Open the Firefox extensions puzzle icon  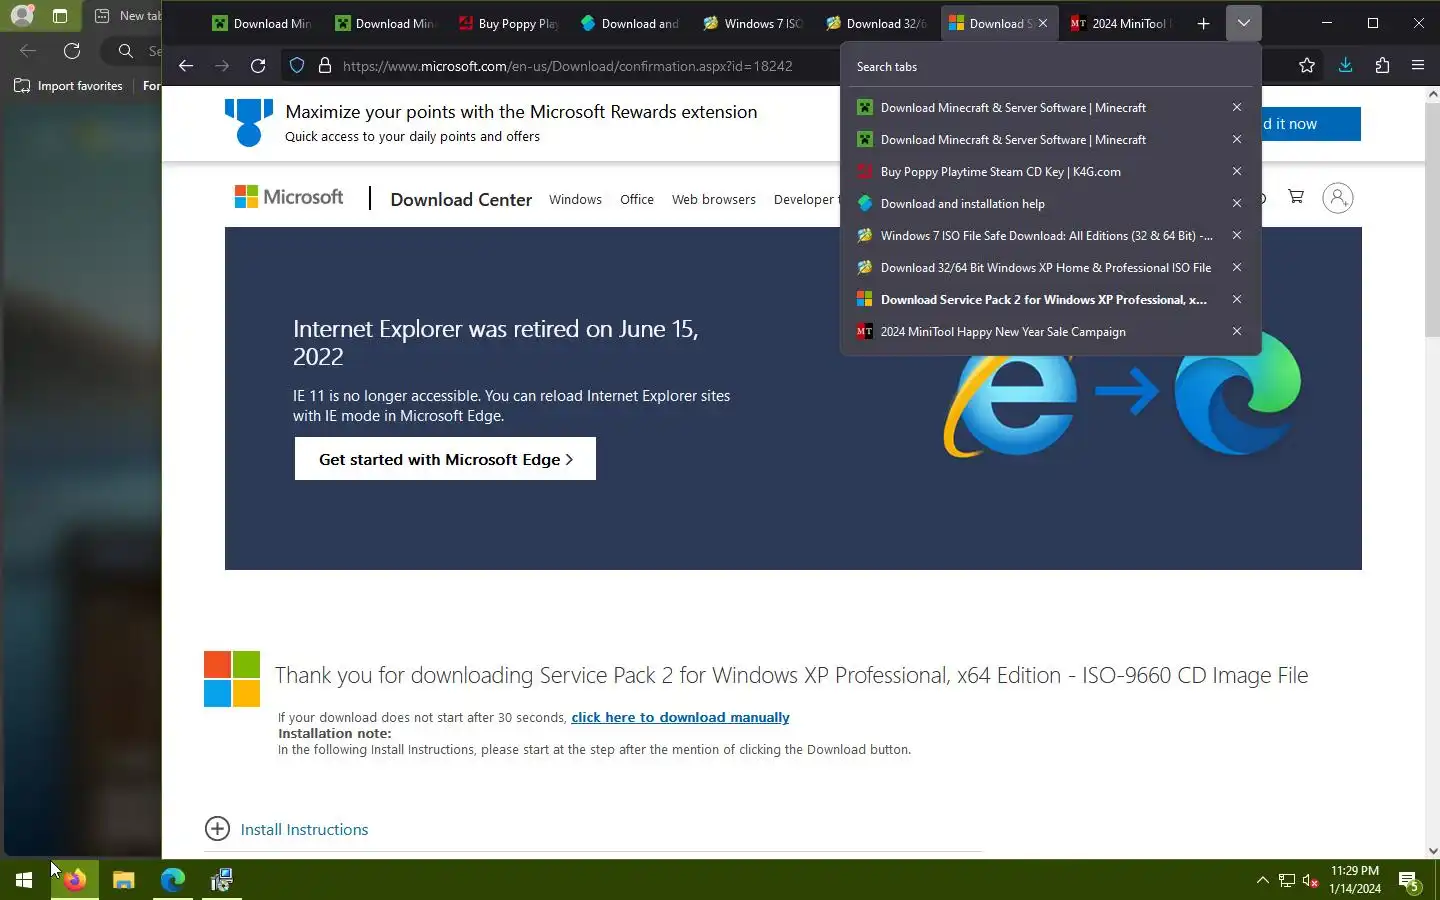(1382, 66)
